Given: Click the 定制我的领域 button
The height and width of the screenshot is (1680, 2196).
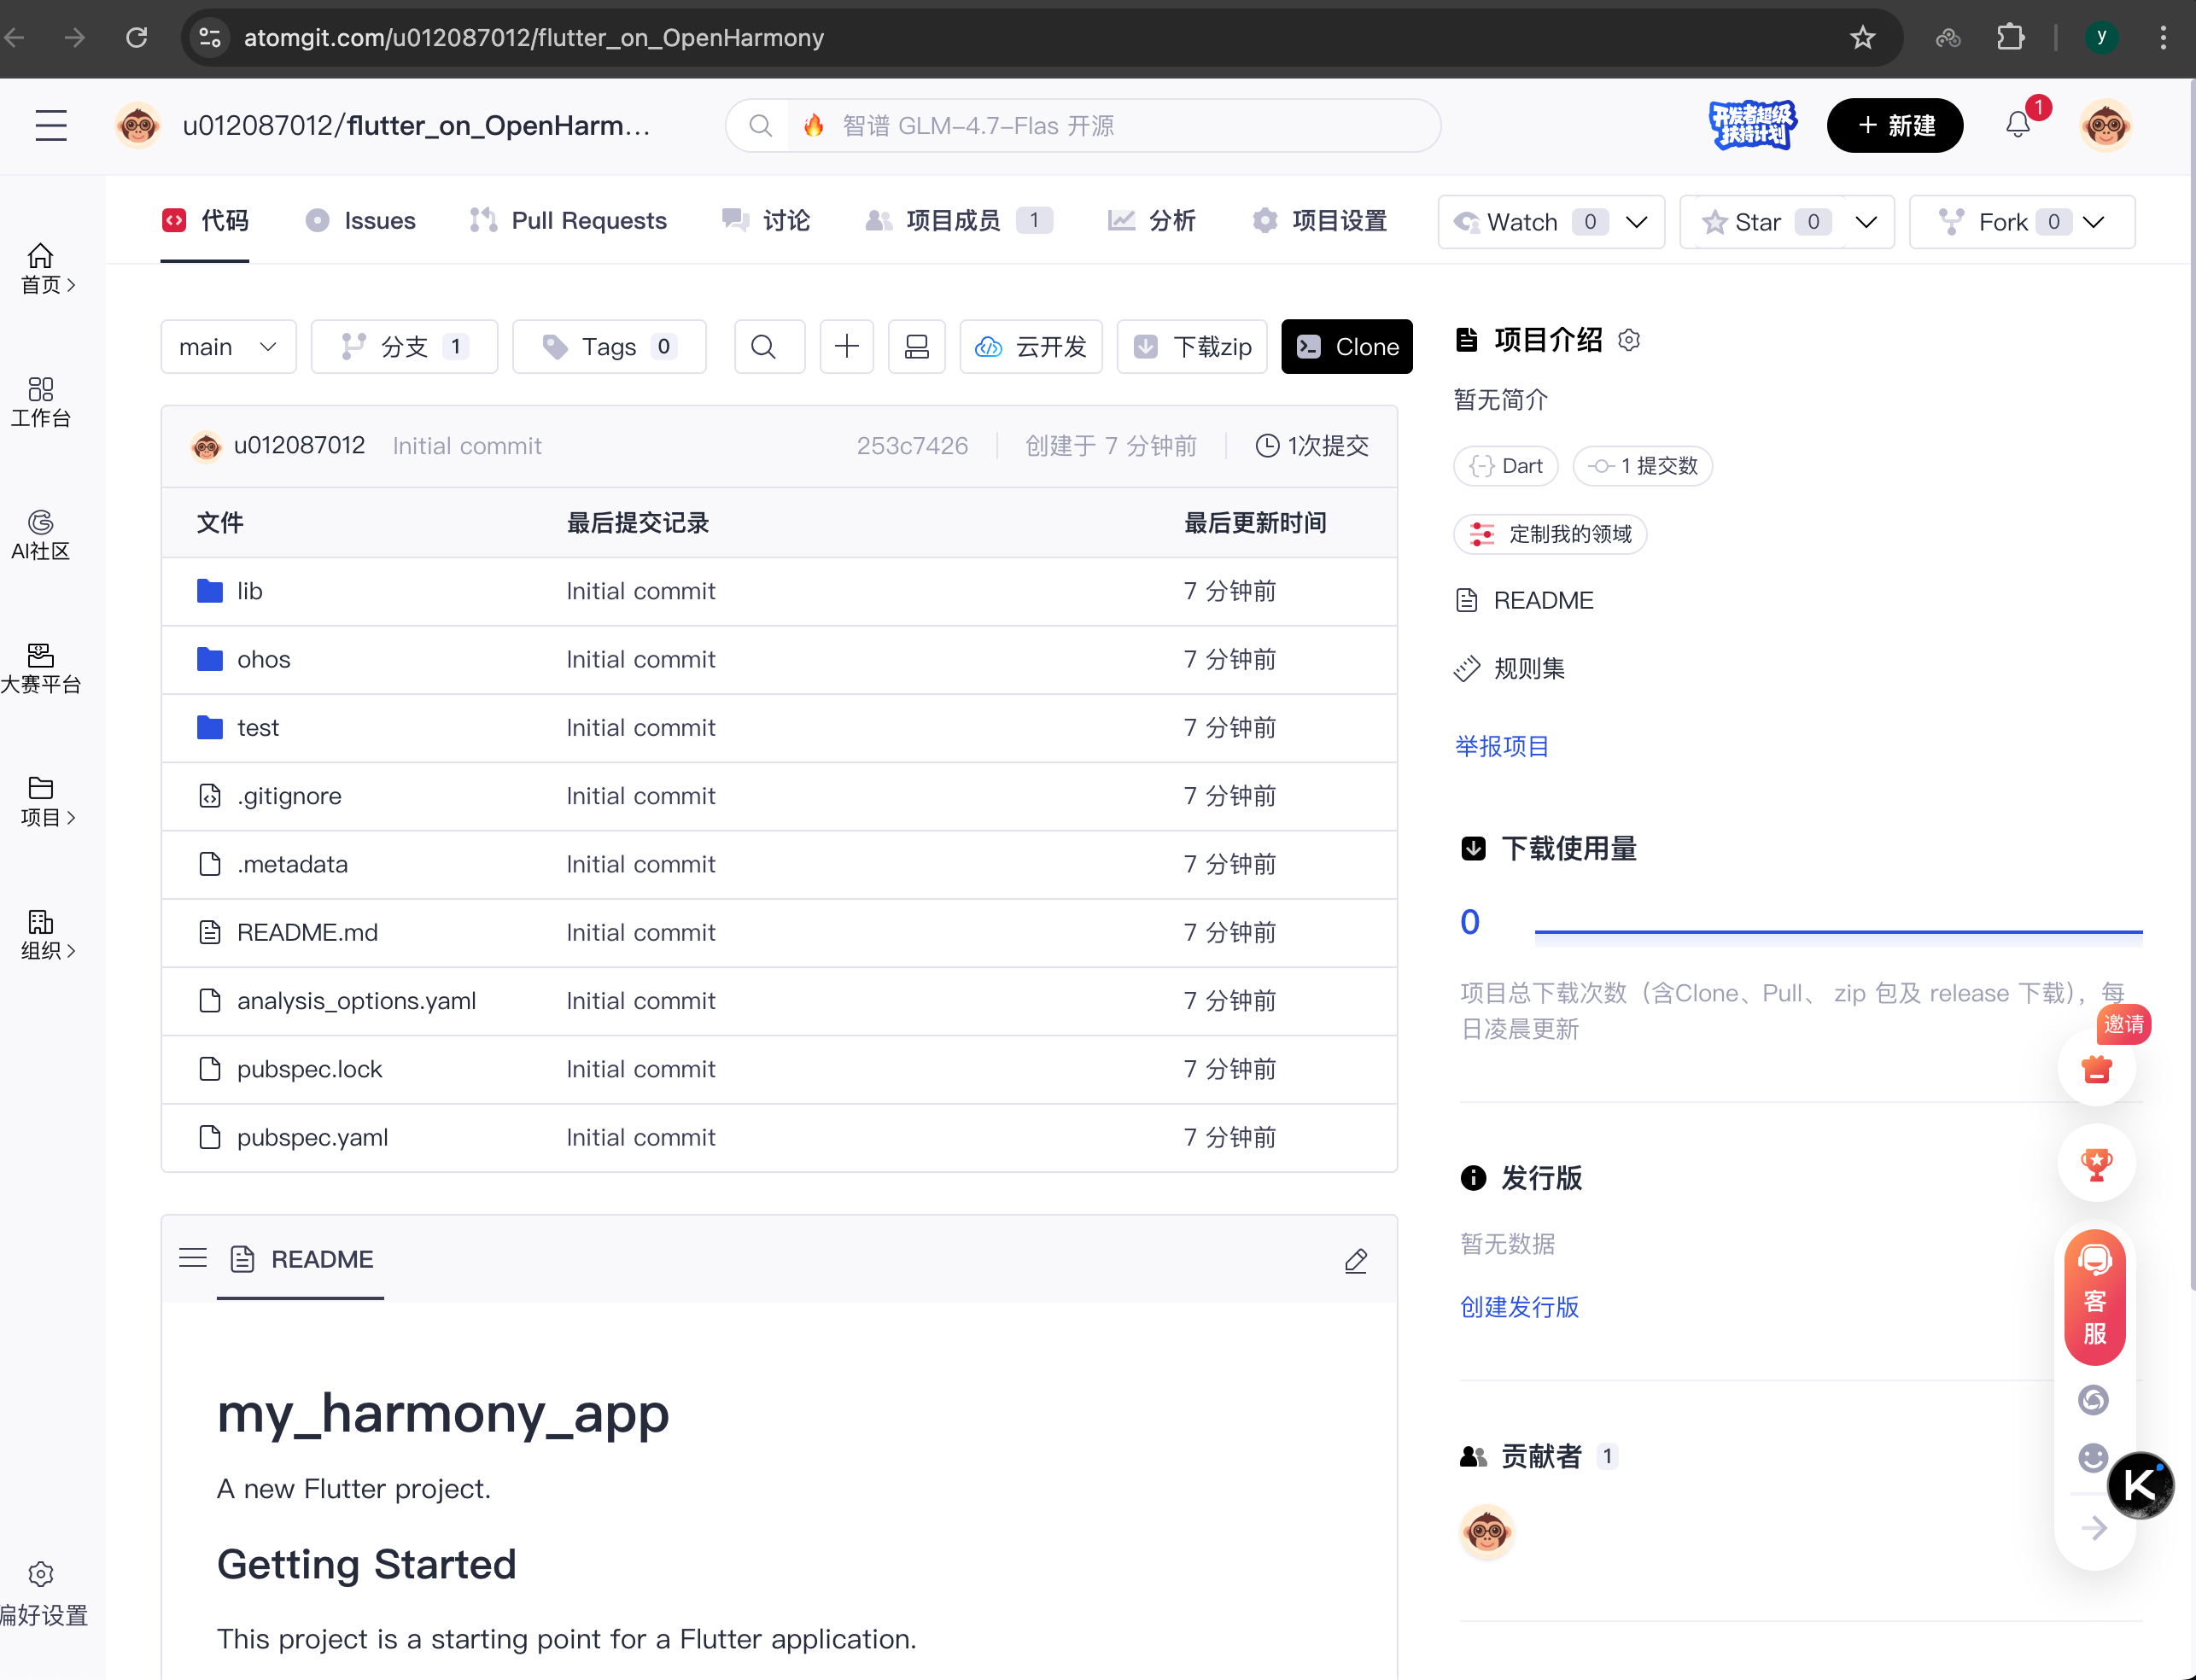Looking at the screenshot, I should (x=1550, y=535).
